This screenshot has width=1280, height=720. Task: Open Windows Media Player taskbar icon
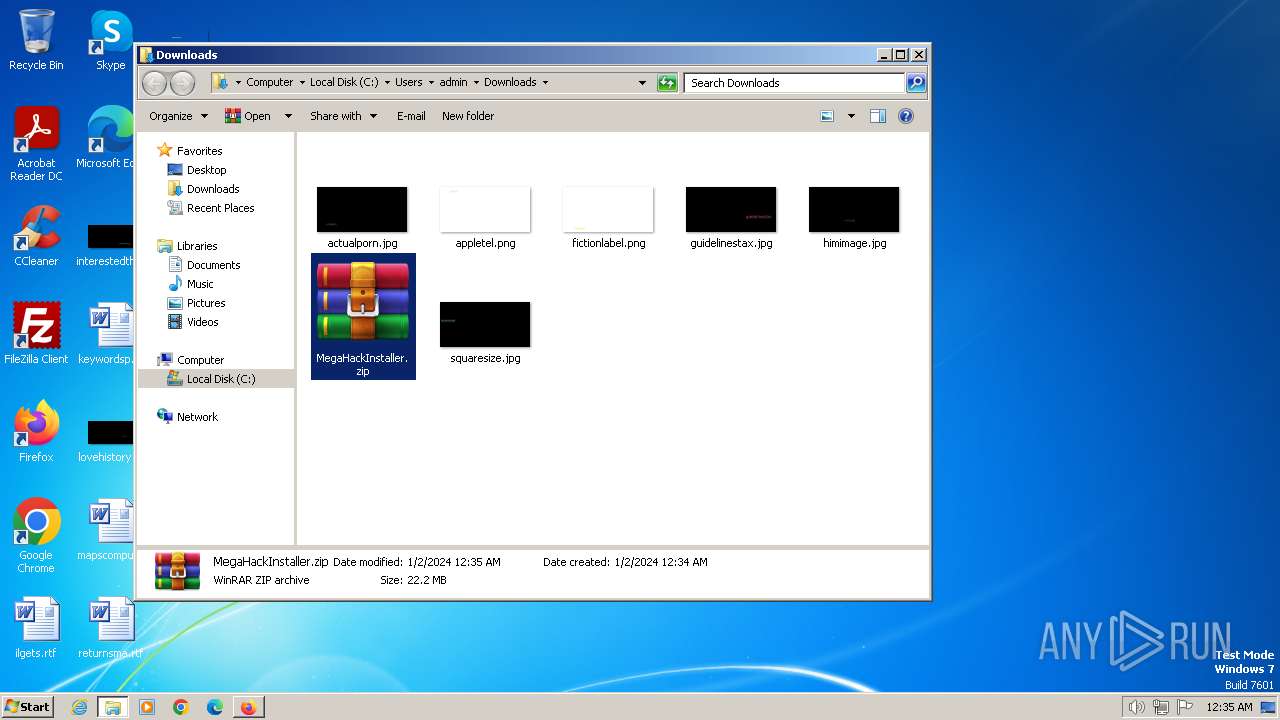147,707
